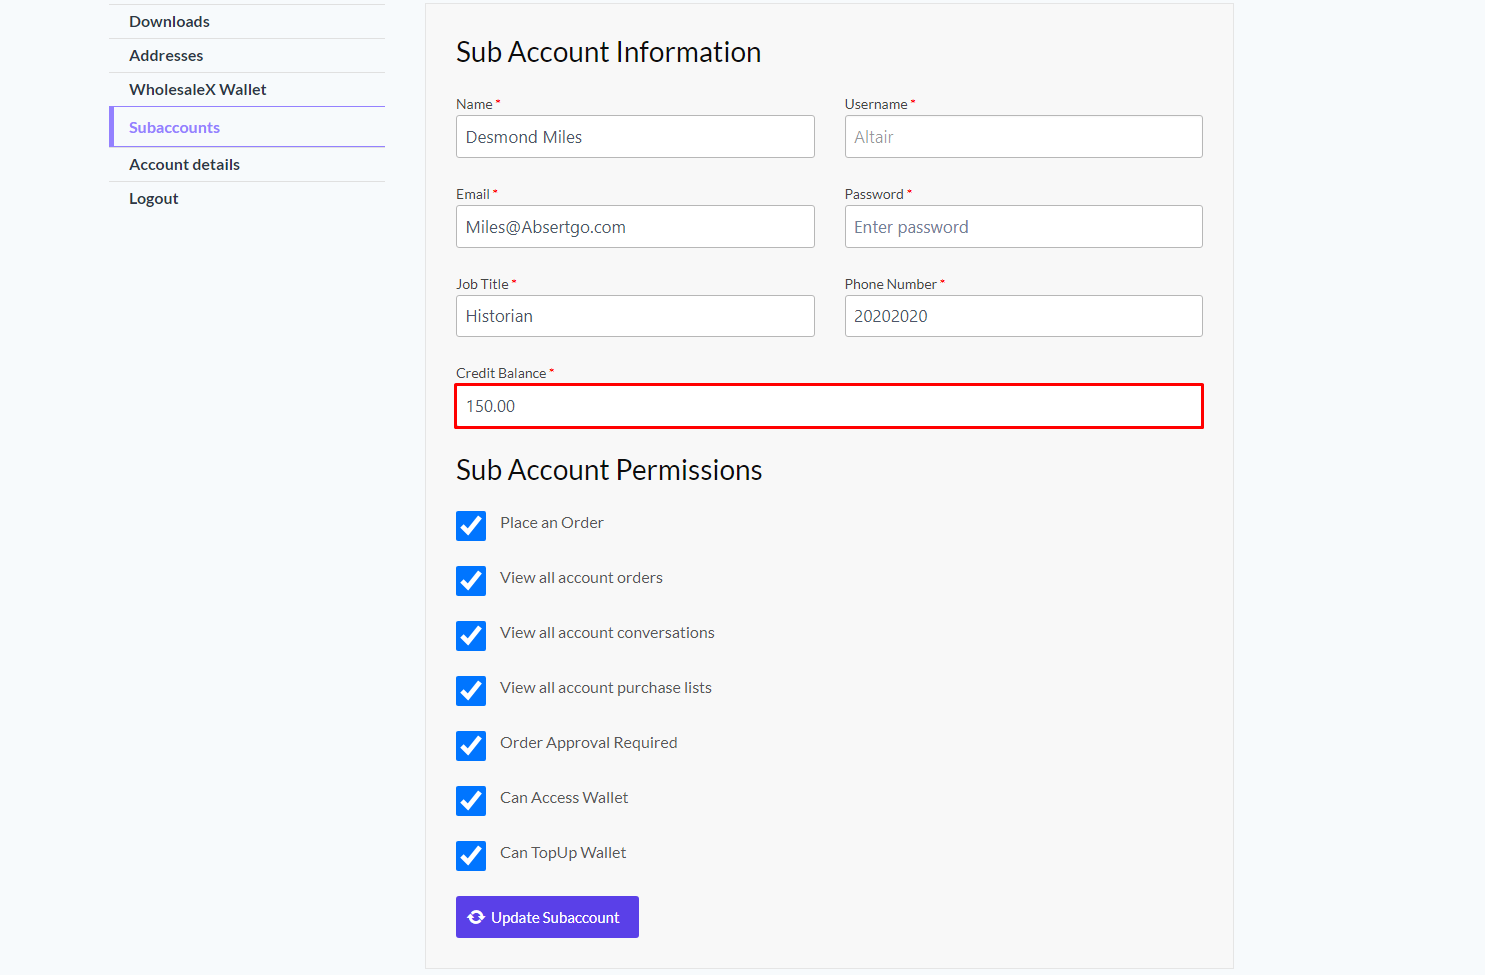1485x975 pixels.
Task: Click the Update Subaccount button
Action: tap(547, 917)
